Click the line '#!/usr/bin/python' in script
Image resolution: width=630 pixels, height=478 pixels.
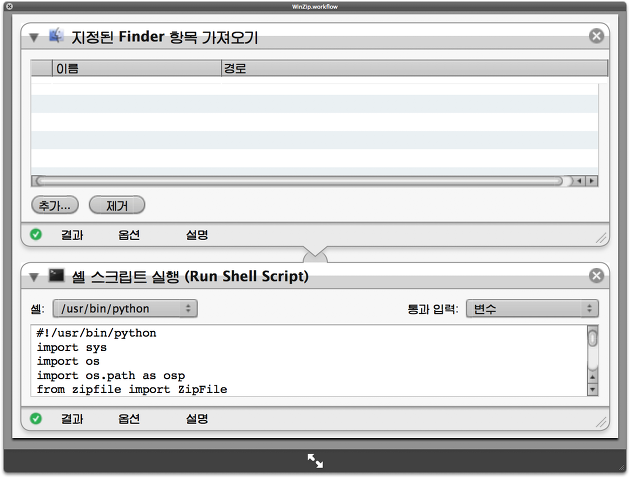click(96, 333)
